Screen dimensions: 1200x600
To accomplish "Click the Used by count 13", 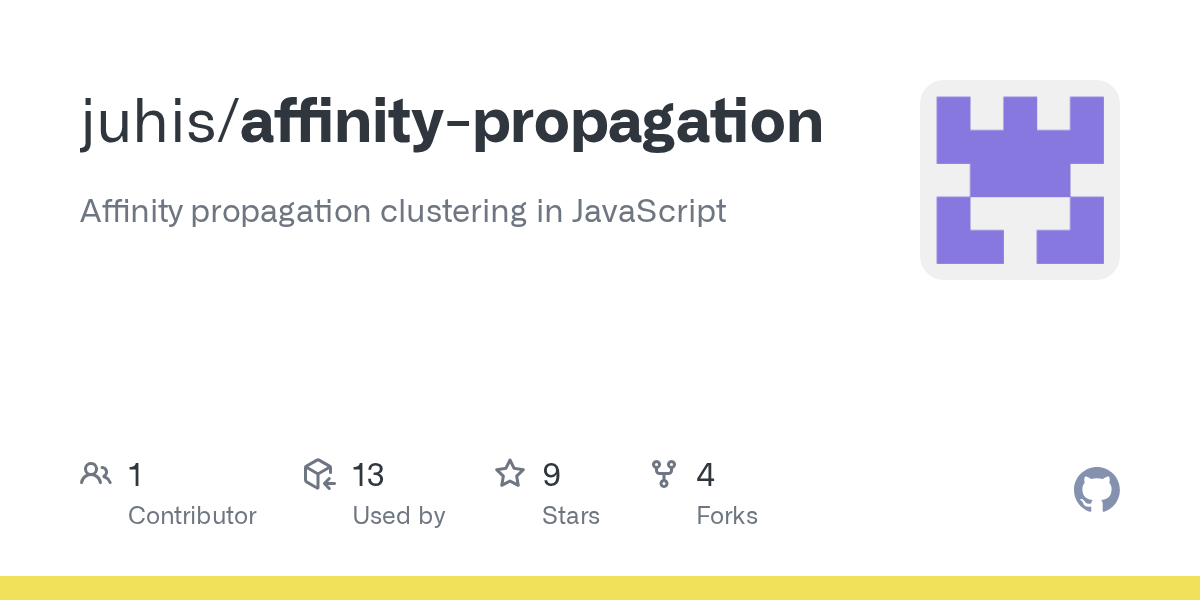I will click(368, 475).
